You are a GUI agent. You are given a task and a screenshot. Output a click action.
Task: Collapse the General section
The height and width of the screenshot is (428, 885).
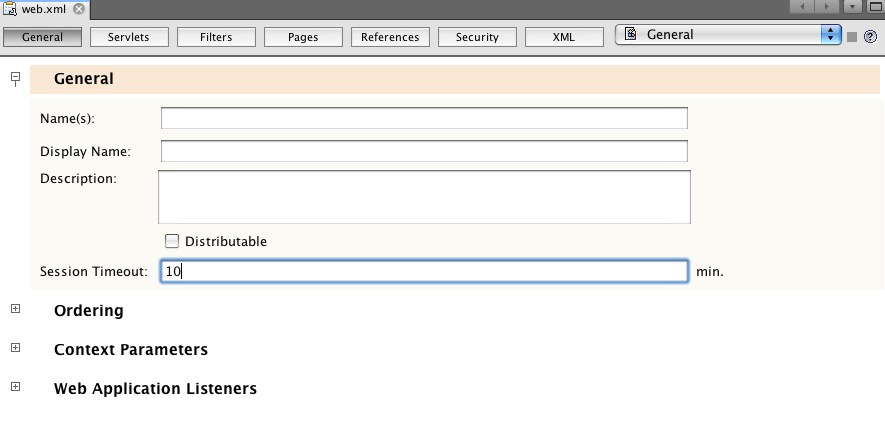point(15,78)
